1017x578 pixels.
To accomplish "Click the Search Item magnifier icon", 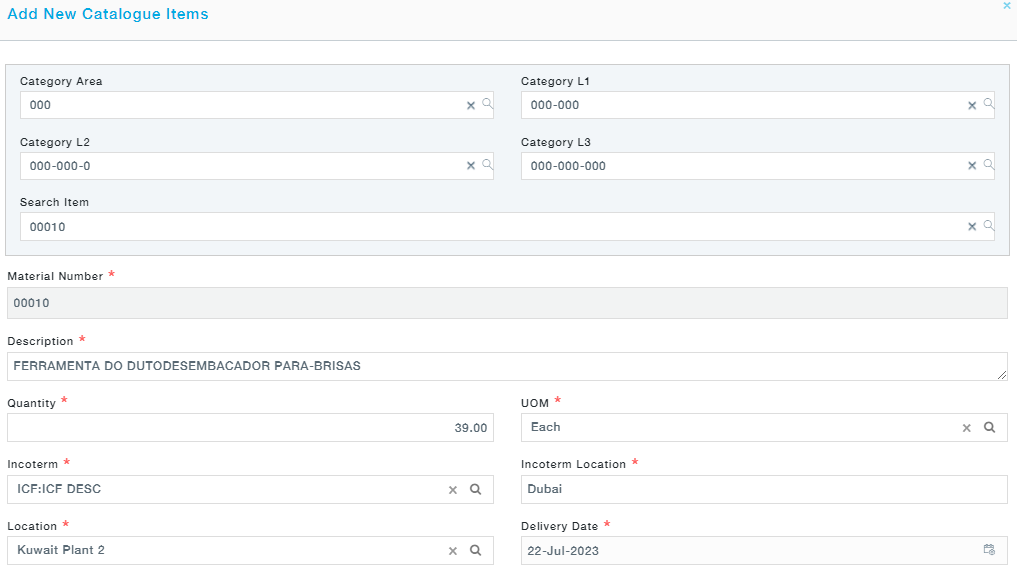I will [988, 225].
